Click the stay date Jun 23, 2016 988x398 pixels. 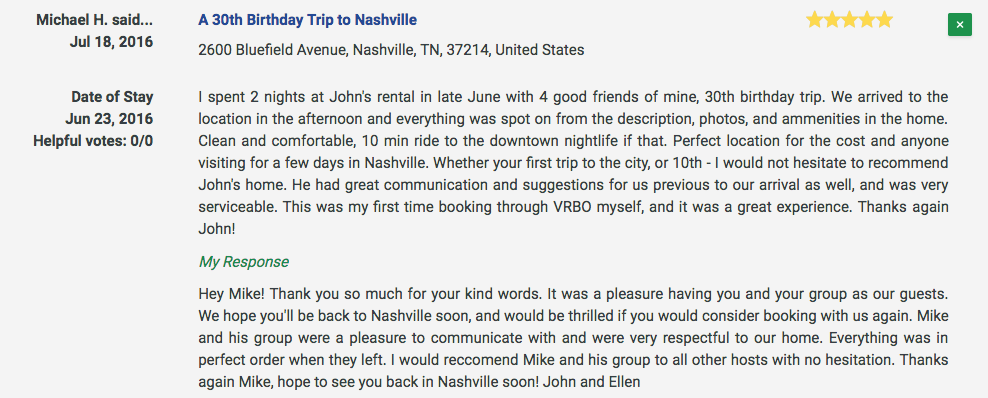coord(109,119)
